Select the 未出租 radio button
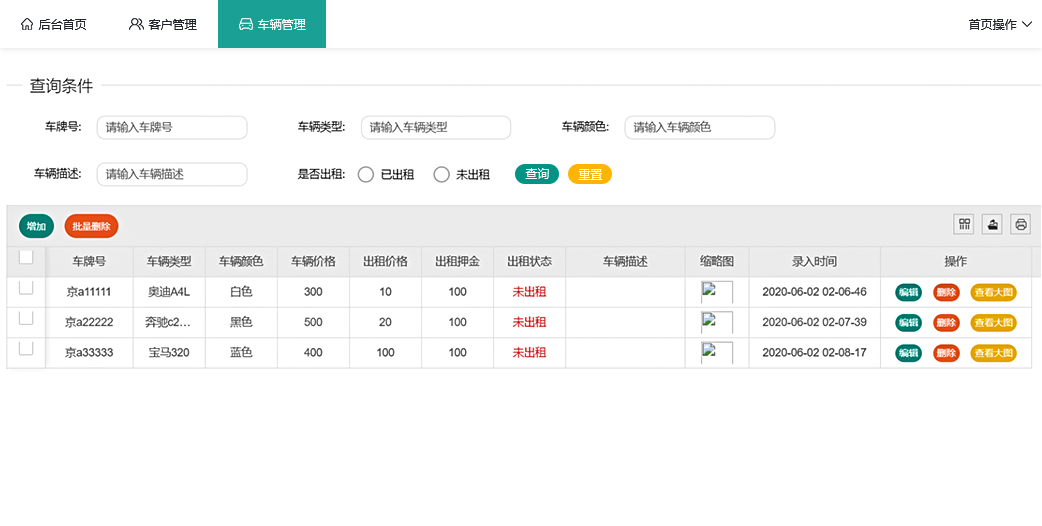 coord(442,175)
